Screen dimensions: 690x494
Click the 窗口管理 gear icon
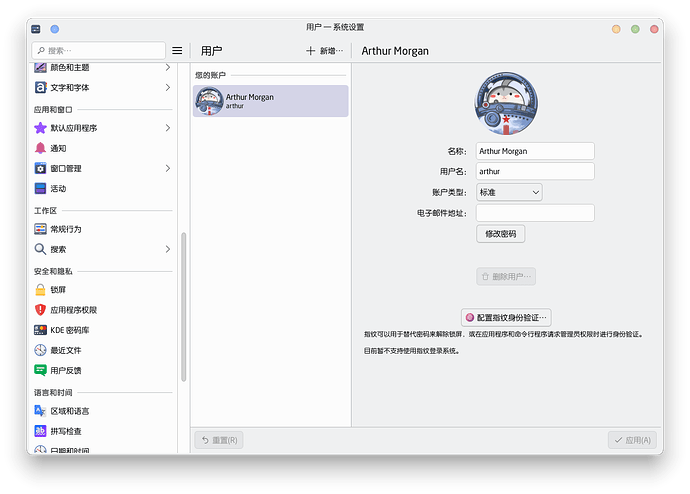click(40, 168)
